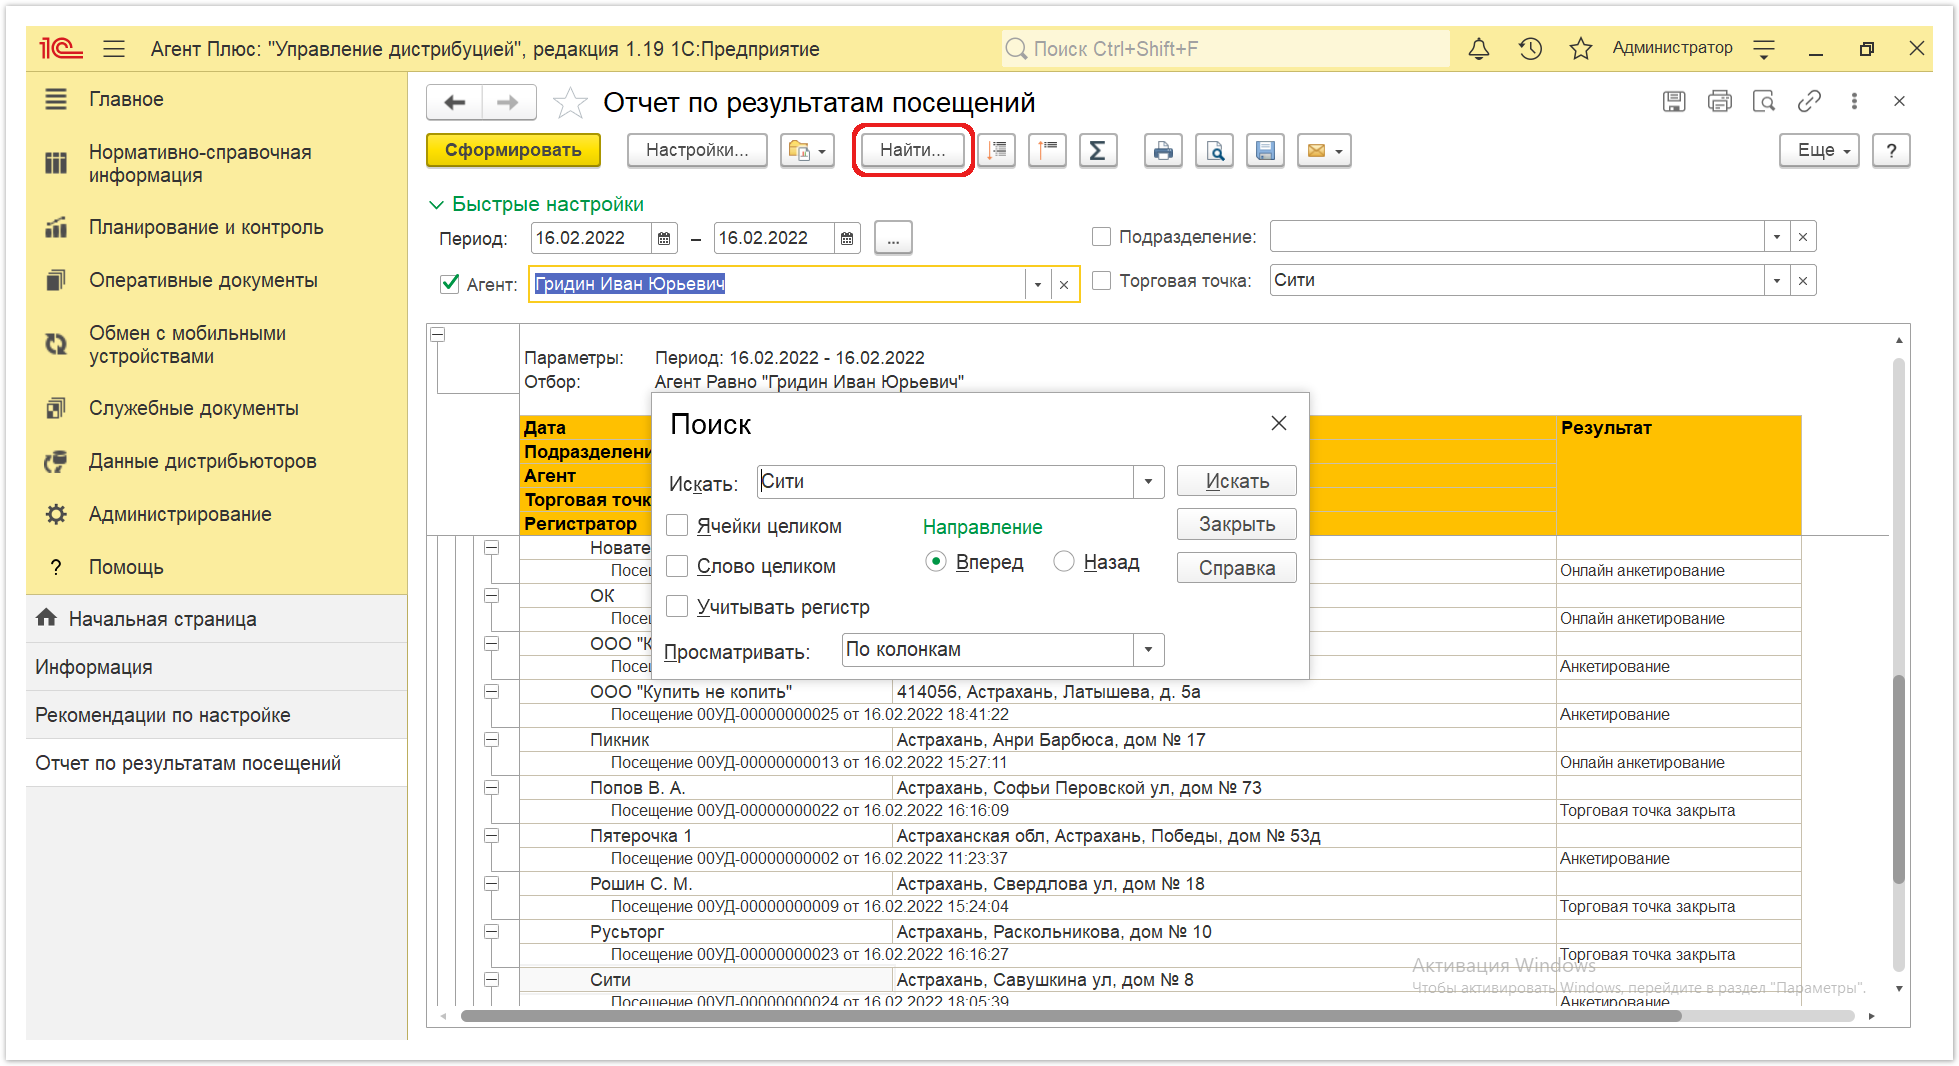
Task: Save report with the diskette toolbar icon
Action: click(x=1265, y=150)
